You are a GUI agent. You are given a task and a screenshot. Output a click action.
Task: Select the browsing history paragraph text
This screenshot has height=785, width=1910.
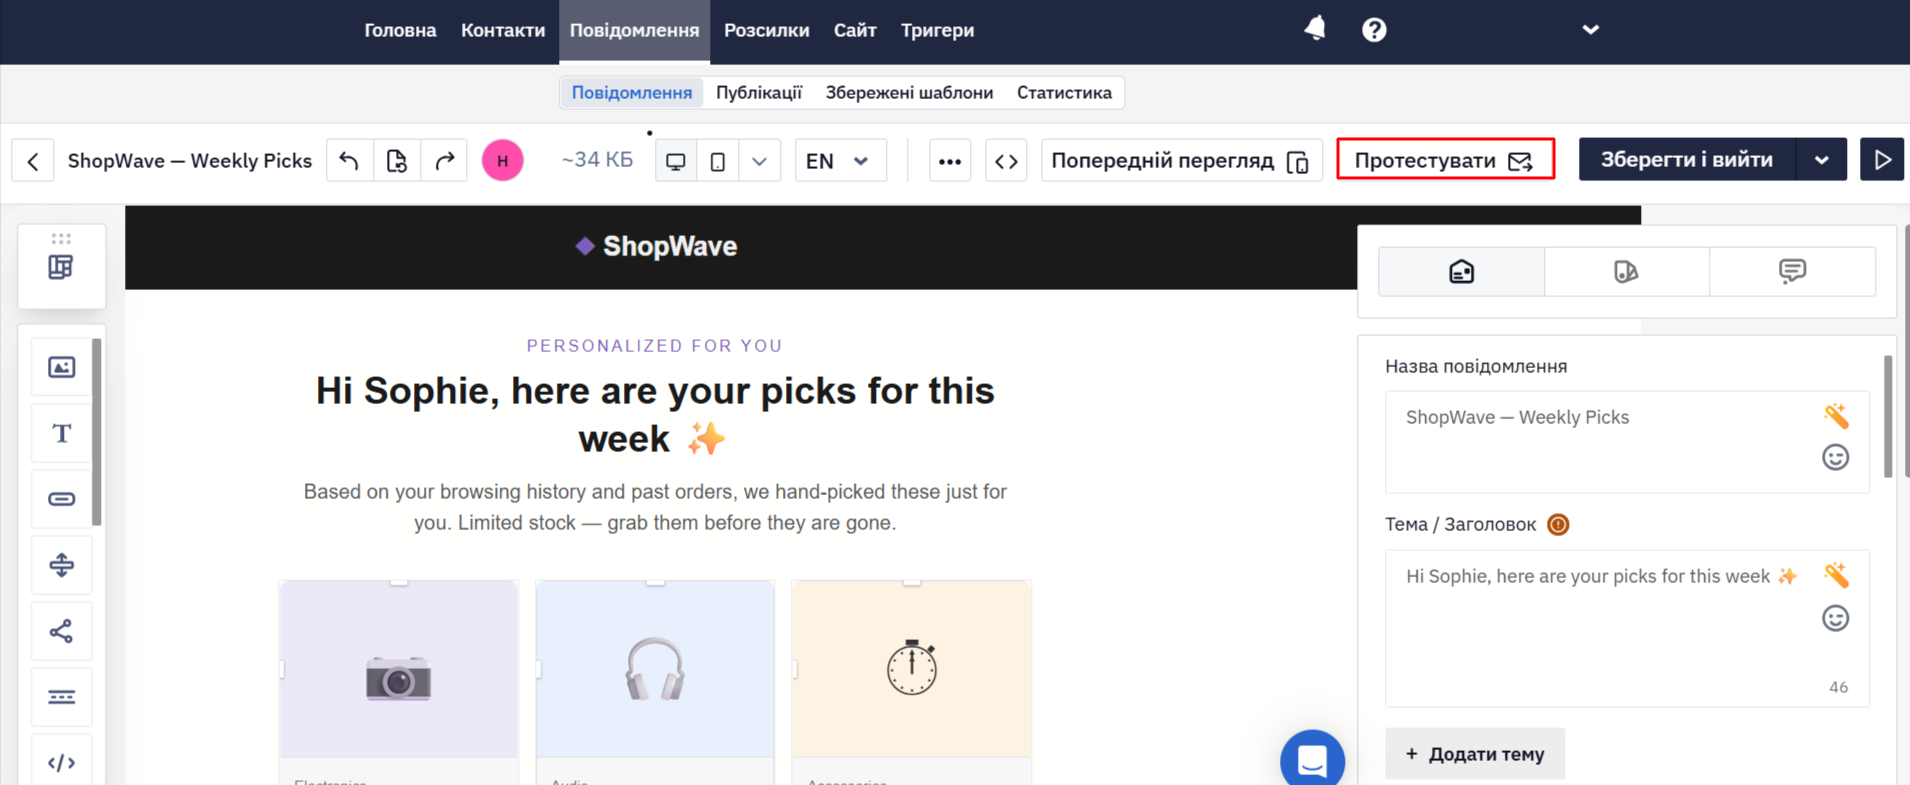tap(655, 507)
